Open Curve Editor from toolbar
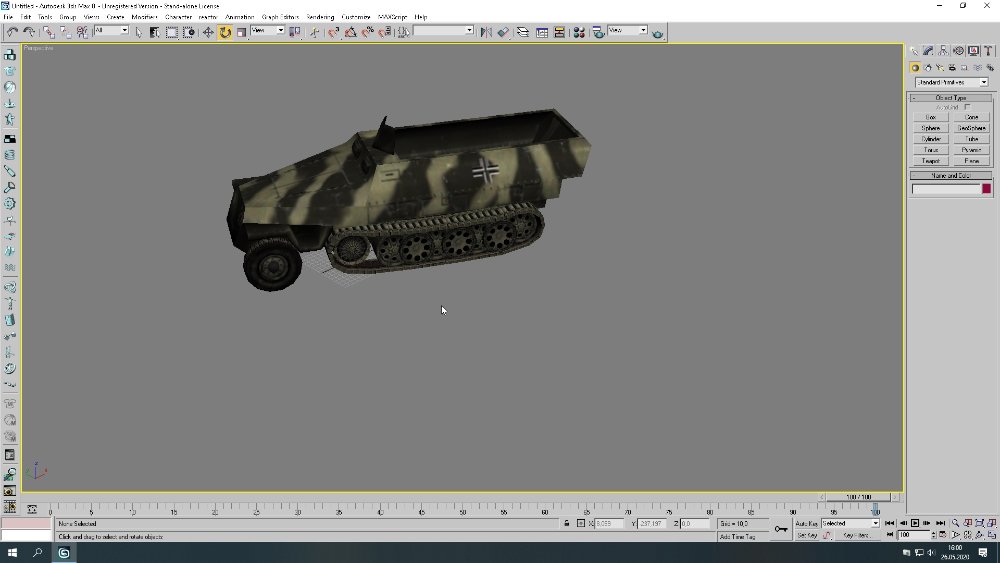Screen dimensions: 1000x563 pyautogui.click(x=542, y=32)
